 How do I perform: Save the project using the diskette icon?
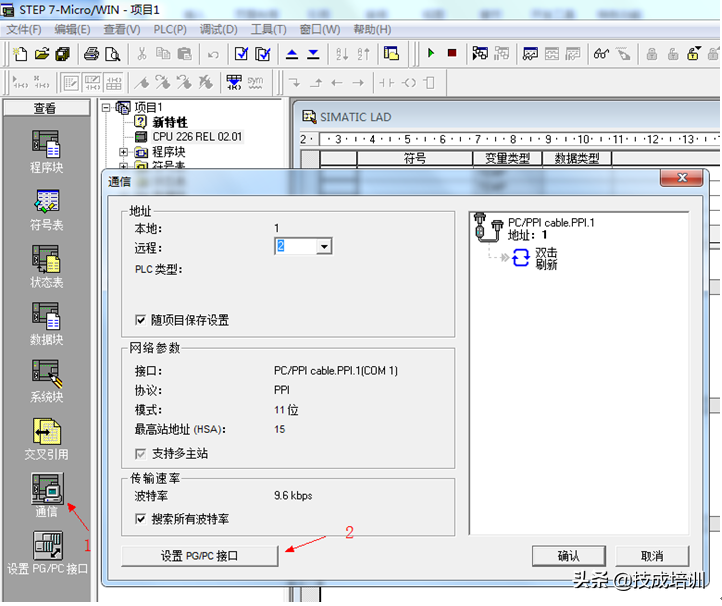(x=62, y=54)
